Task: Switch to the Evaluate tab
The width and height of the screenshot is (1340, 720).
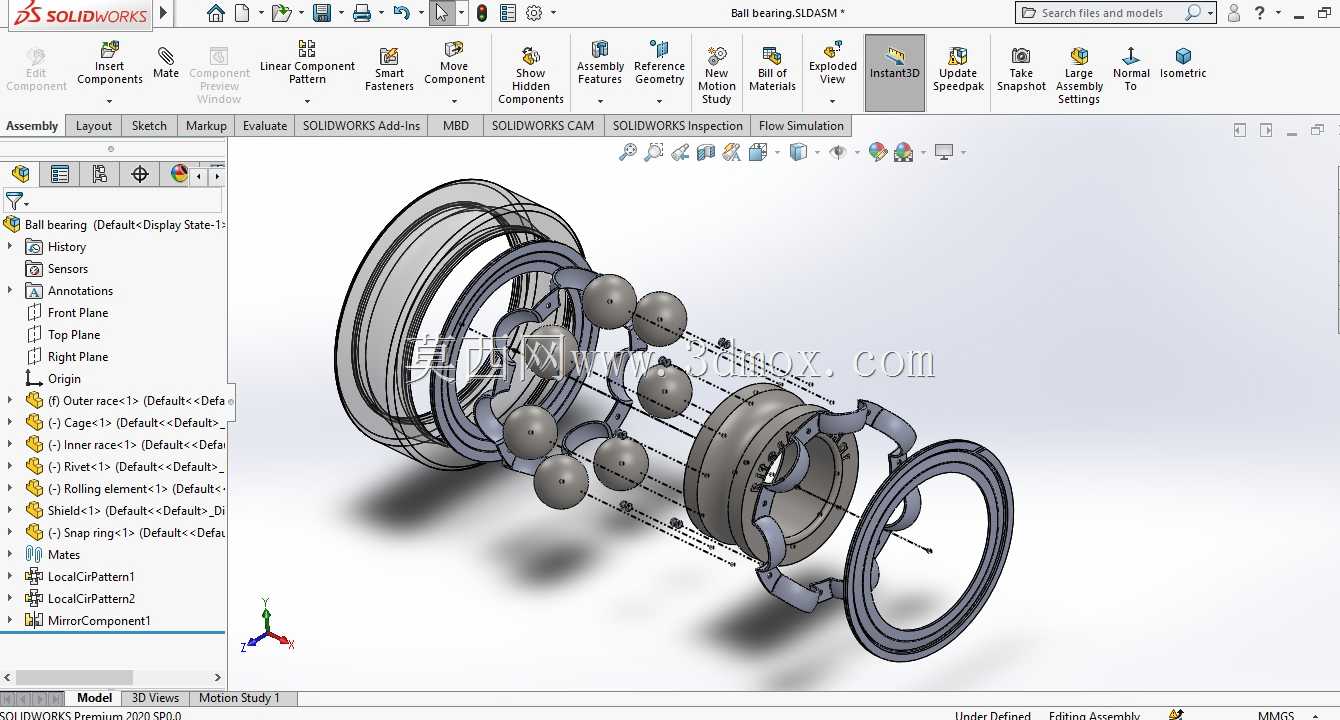Action: [x=265, y=126]
